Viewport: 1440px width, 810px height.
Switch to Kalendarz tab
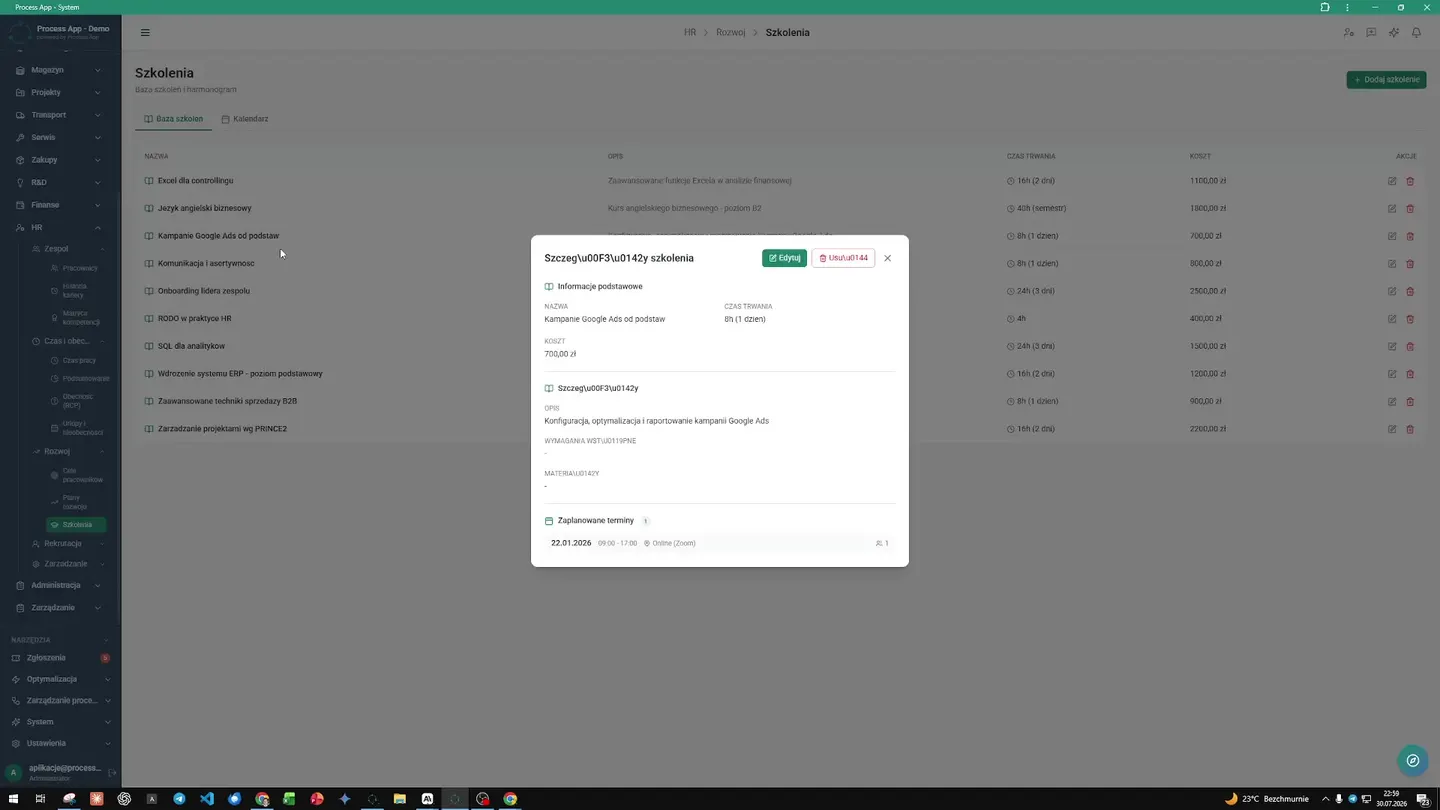click(x=245, y=119)
